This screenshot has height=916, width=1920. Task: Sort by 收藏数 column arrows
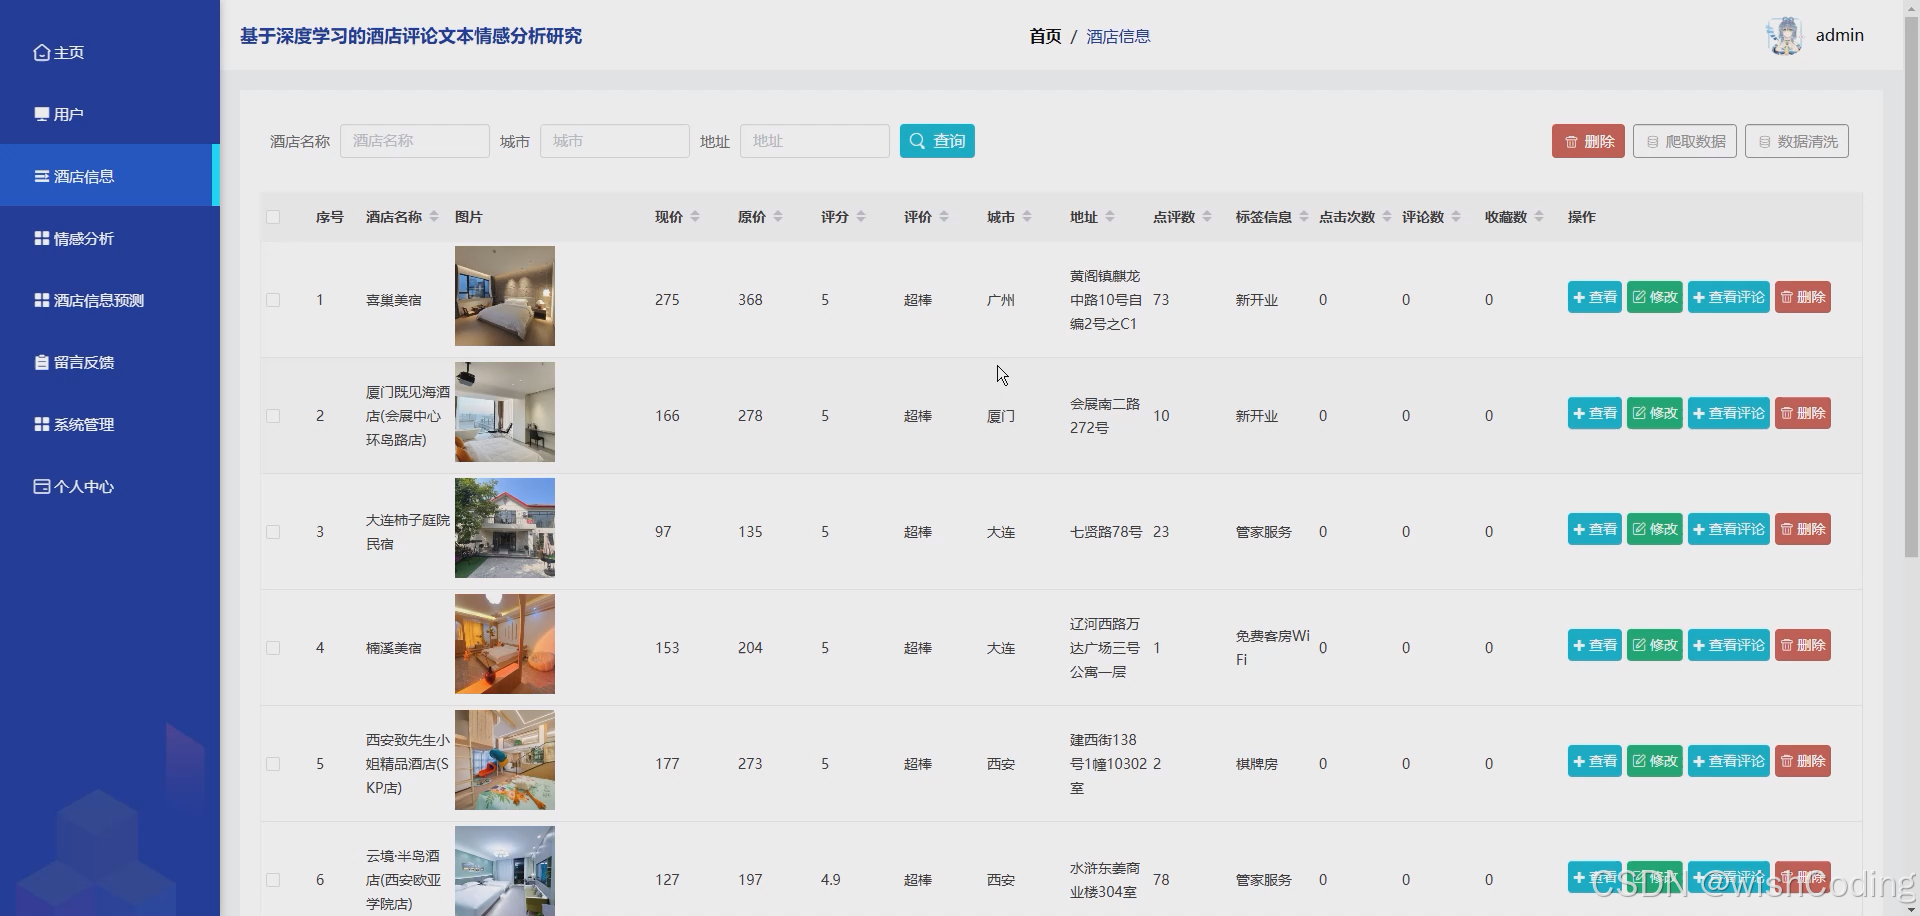[x=1539, y=217]
